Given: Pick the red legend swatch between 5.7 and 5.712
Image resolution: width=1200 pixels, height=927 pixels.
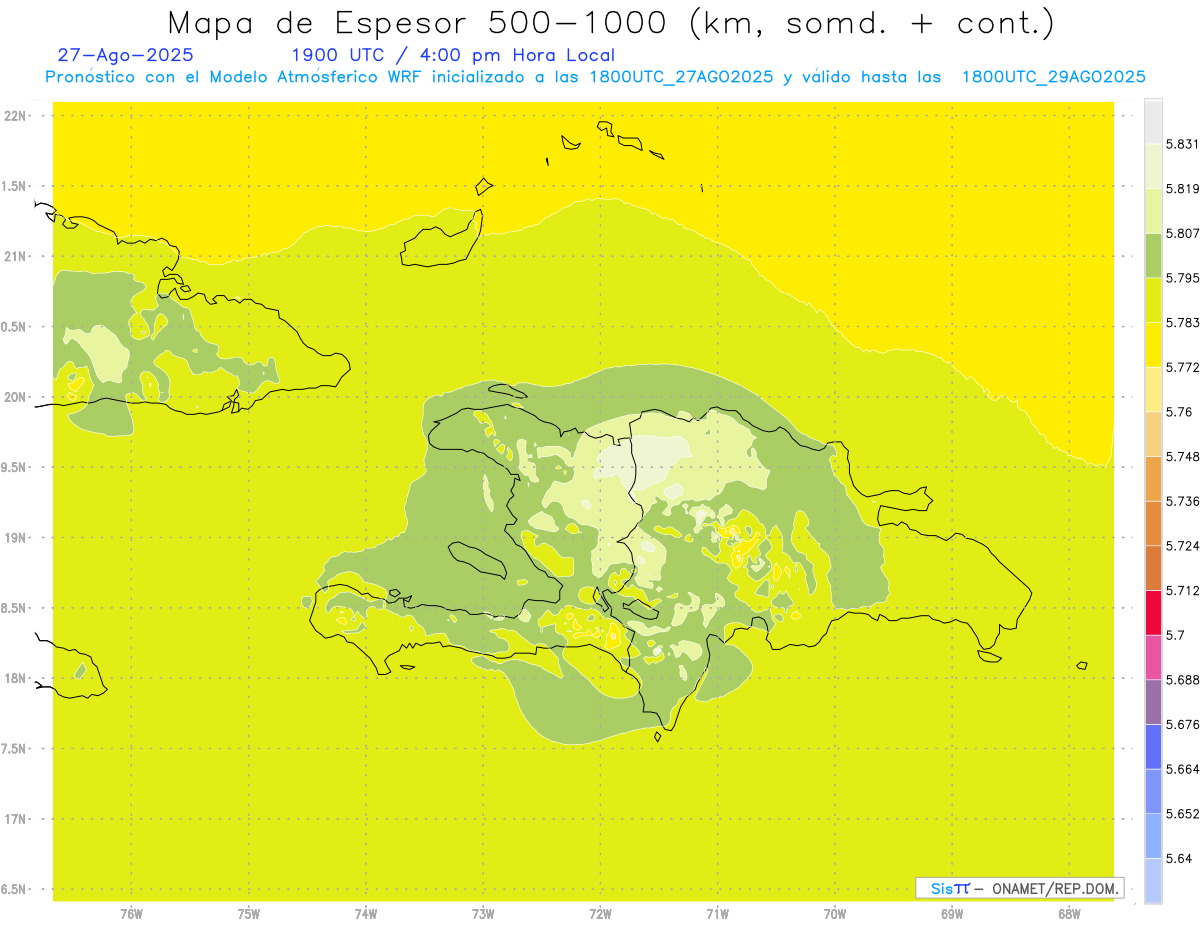Looking at the screenshot, I should click(x=1153, y=612).
